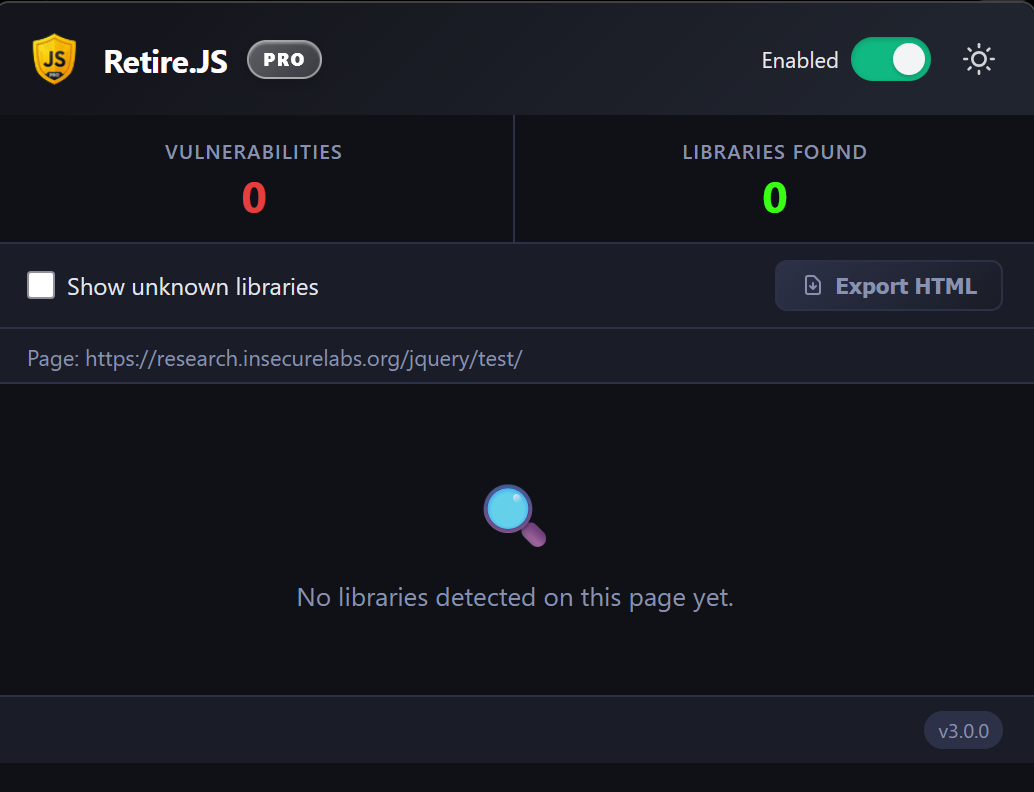Viewport: 1034px width, 792px height.
Task: Click the PRO badge
Action: (284, 59)
